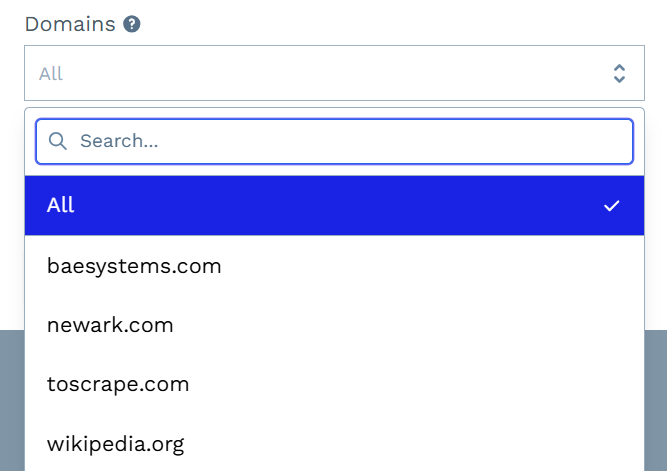Screen dimensions: 667x471
Task: Click the 'All' placeholder in Domains selector
Action: point(51,73)
